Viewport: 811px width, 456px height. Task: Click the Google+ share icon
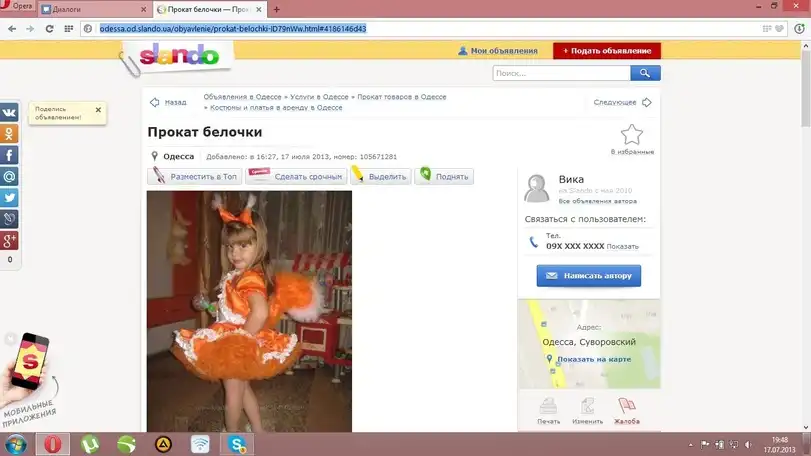[x=9, y=239]
